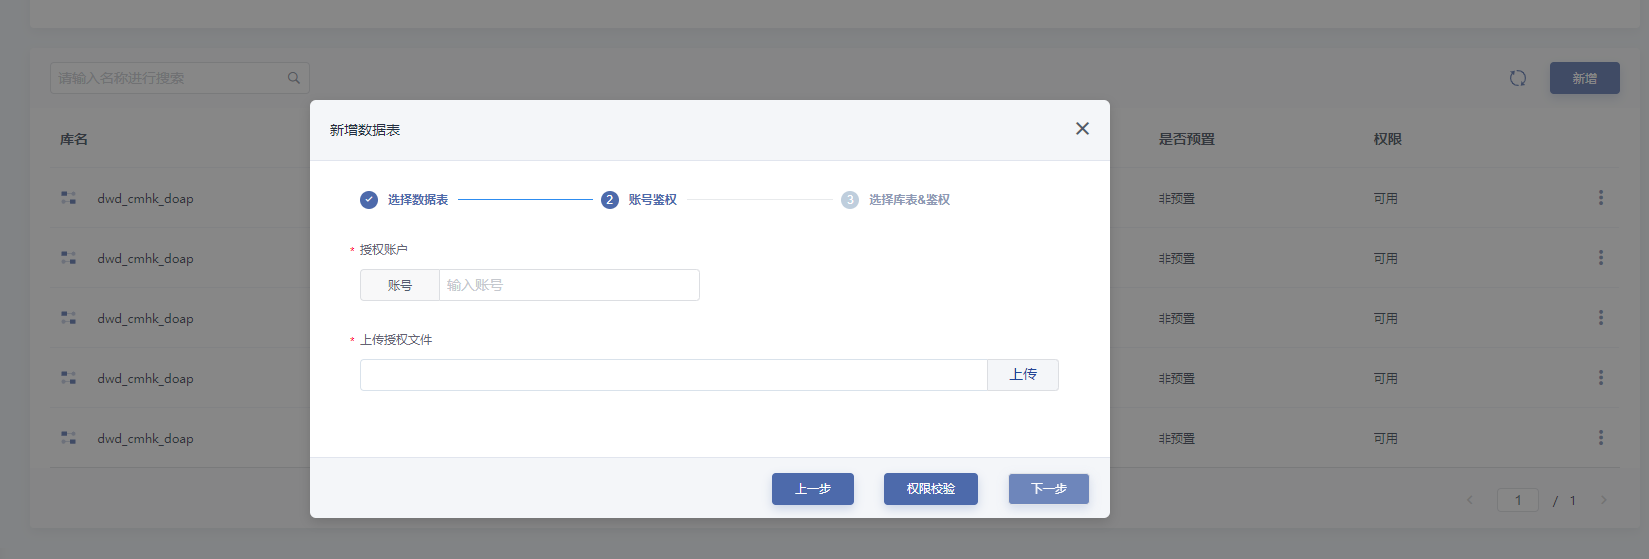
Task: Click 可用 in the fourth row
Action: pos(1386,379)
